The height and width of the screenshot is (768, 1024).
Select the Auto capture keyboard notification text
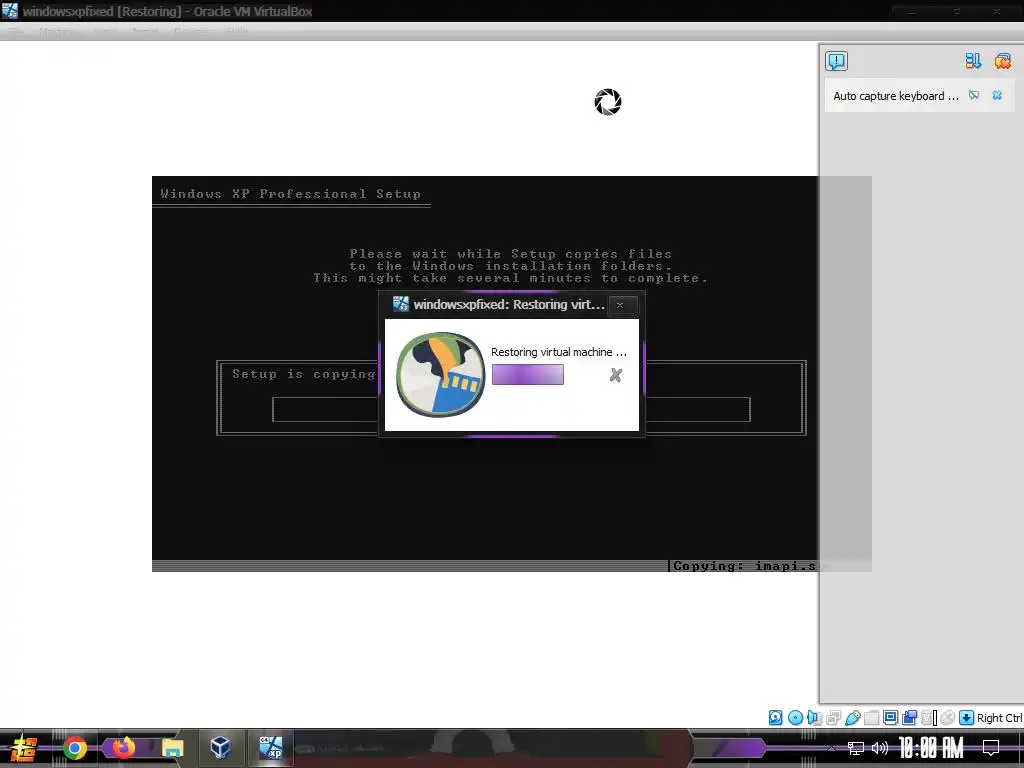coord(895,96)
